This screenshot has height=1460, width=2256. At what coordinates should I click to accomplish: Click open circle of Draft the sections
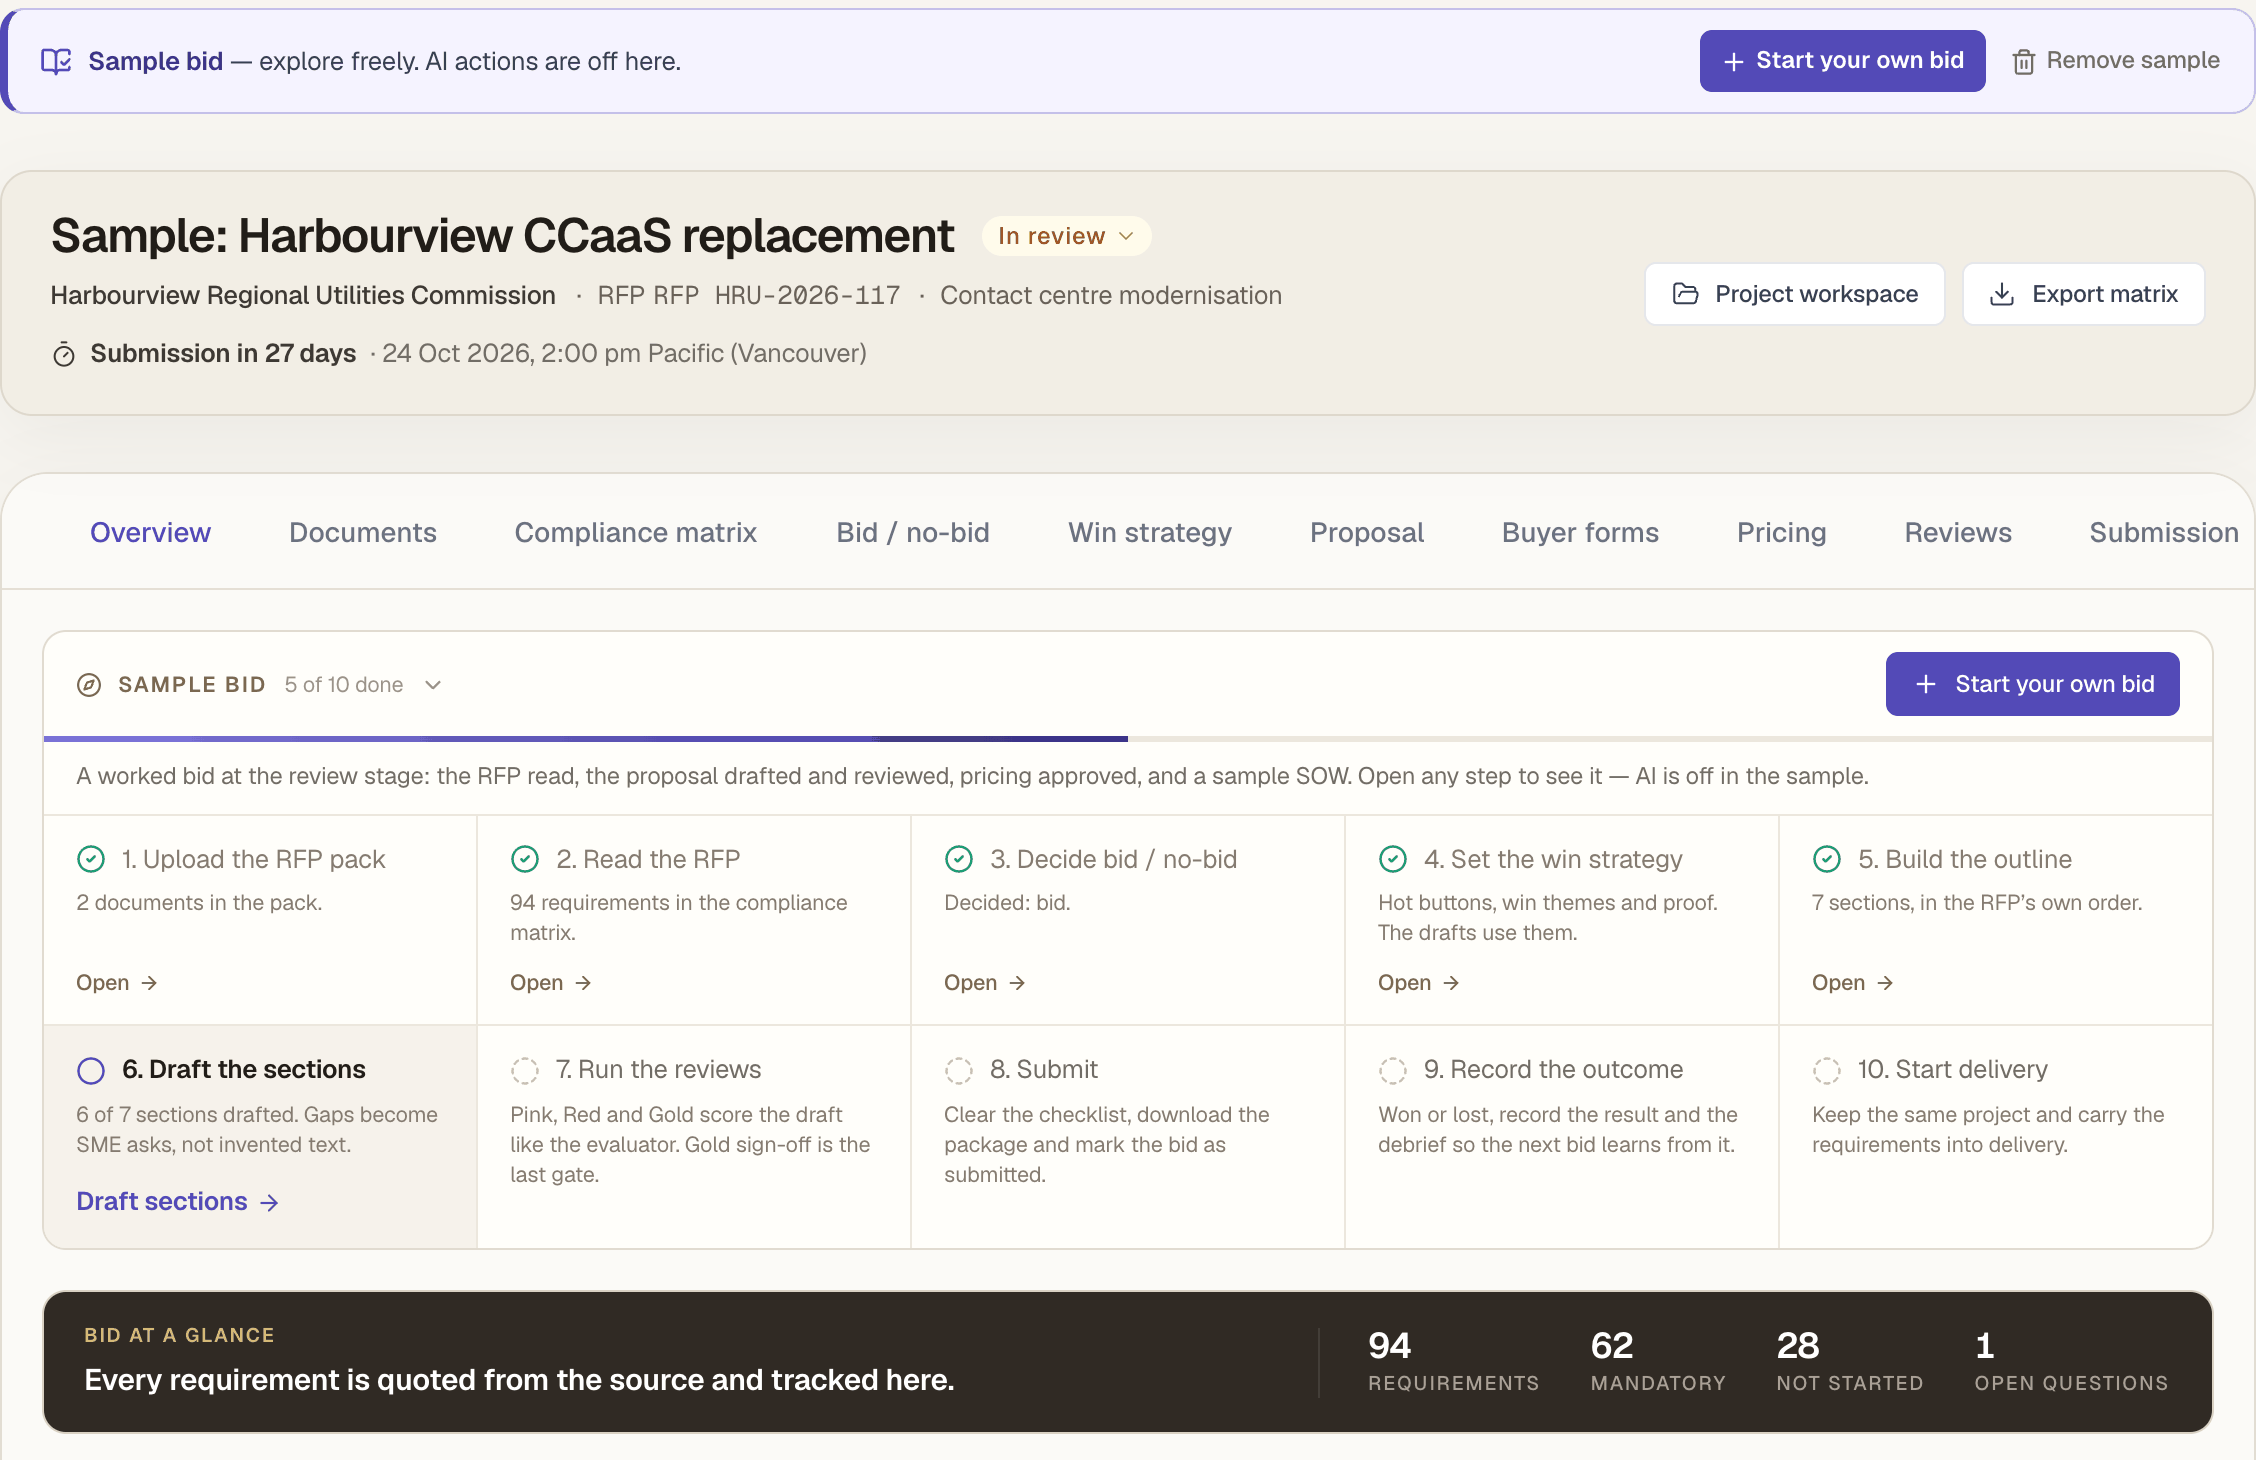[91, 1070]
